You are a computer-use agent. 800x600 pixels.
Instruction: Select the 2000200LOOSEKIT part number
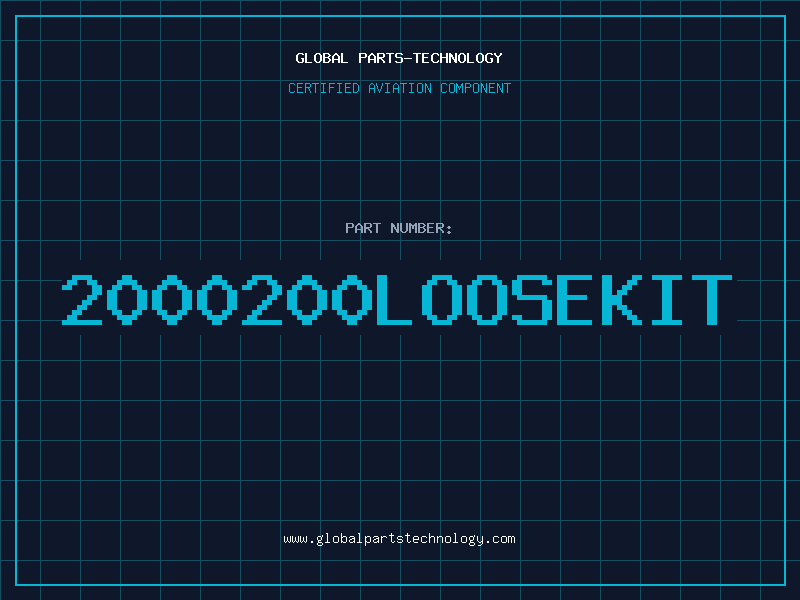coord(397,299)
